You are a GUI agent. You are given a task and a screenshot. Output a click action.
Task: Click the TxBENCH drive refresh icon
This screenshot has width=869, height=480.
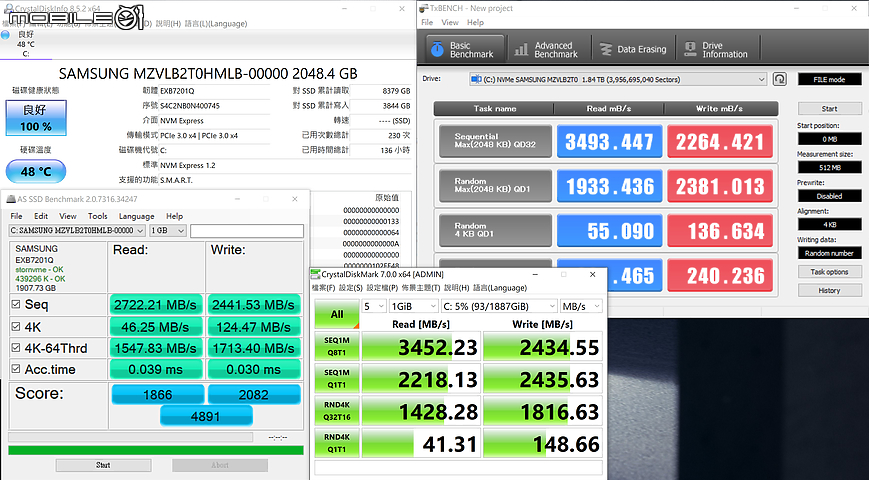(x=779, y=79)
